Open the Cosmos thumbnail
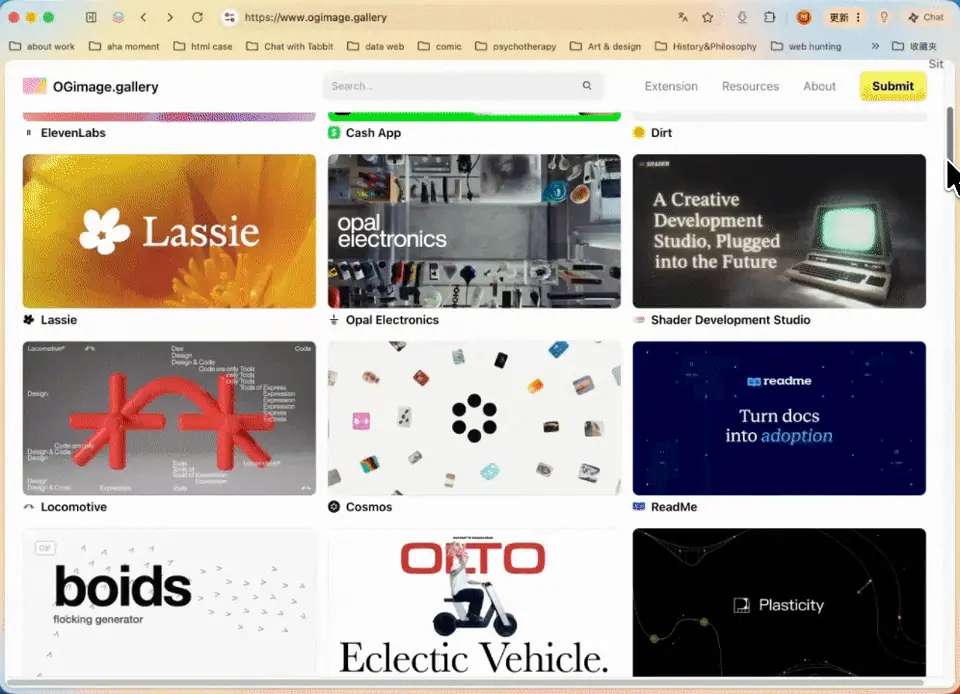Viewport: 960px width, 694px height. click(474, 418)
